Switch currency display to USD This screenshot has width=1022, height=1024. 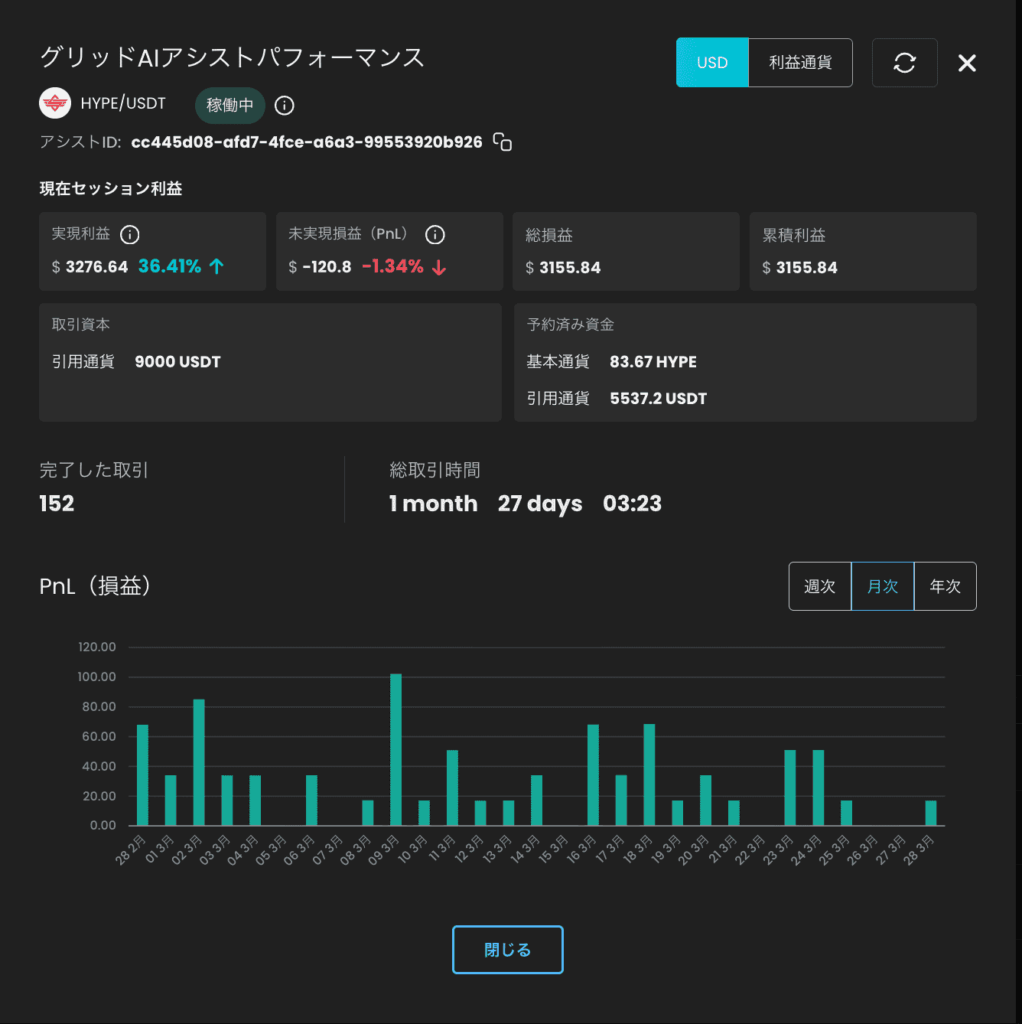[712, 63]
